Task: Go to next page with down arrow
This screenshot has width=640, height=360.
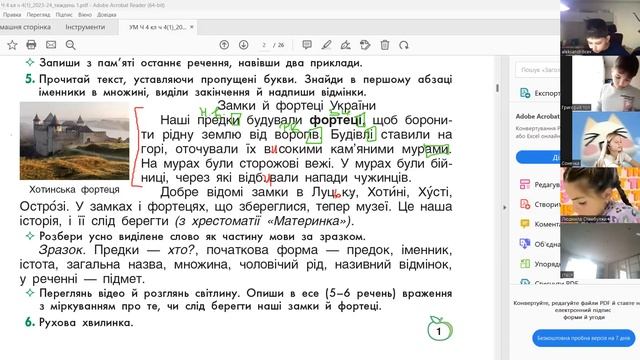Action: [x=244, y=45]
